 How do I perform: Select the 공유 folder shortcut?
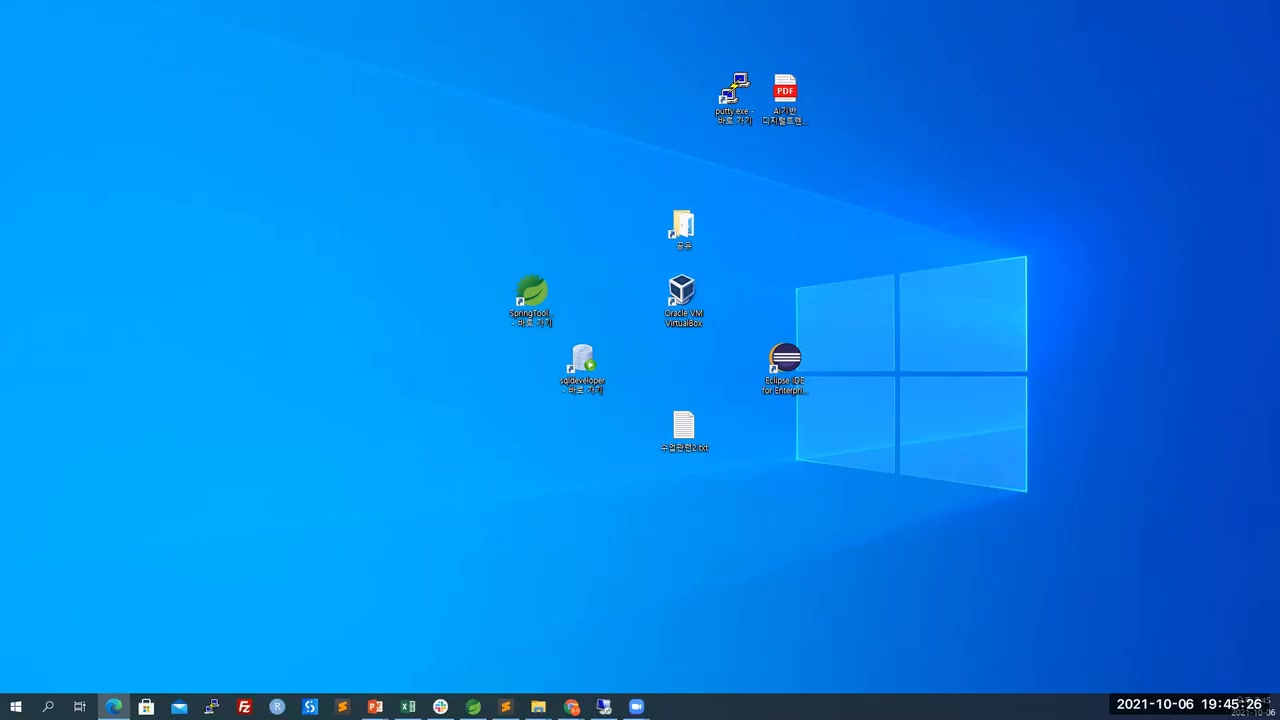[x=683, y=225]
